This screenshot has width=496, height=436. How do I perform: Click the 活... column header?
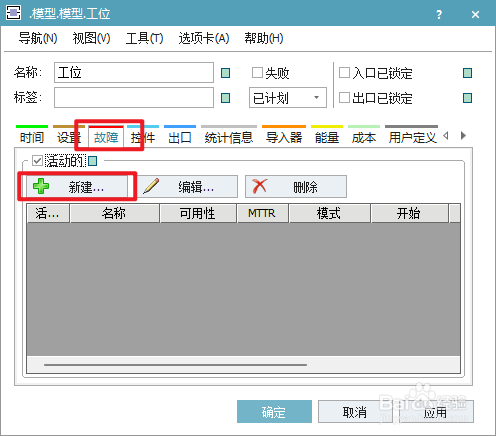coord(48,213)
